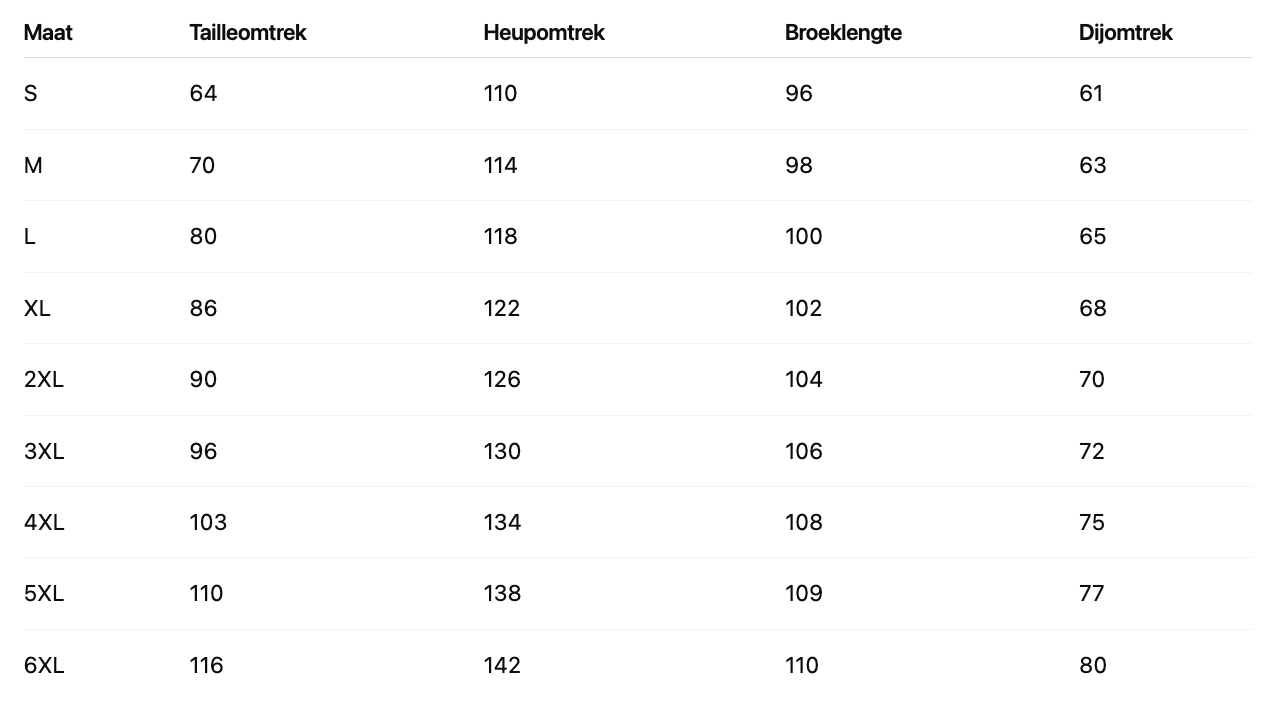
Task: Click the Dijomtrek column header
Action: 1125,33
